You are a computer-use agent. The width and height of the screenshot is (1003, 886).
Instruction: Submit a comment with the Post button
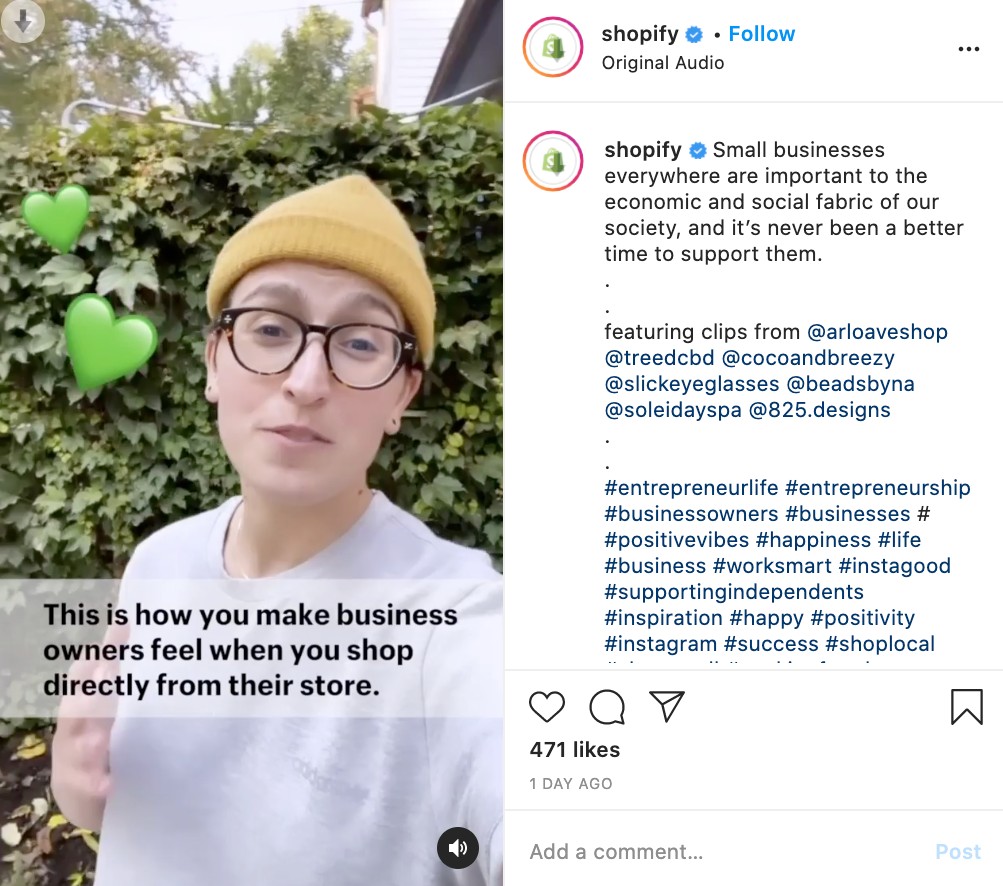point(957,851)
